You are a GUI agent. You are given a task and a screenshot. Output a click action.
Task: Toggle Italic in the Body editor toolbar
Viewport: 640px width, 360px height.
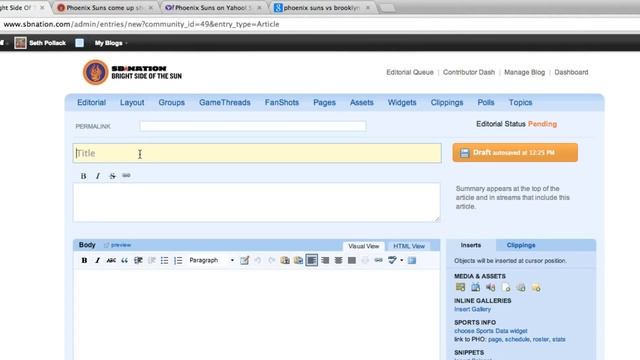(98, 260)
